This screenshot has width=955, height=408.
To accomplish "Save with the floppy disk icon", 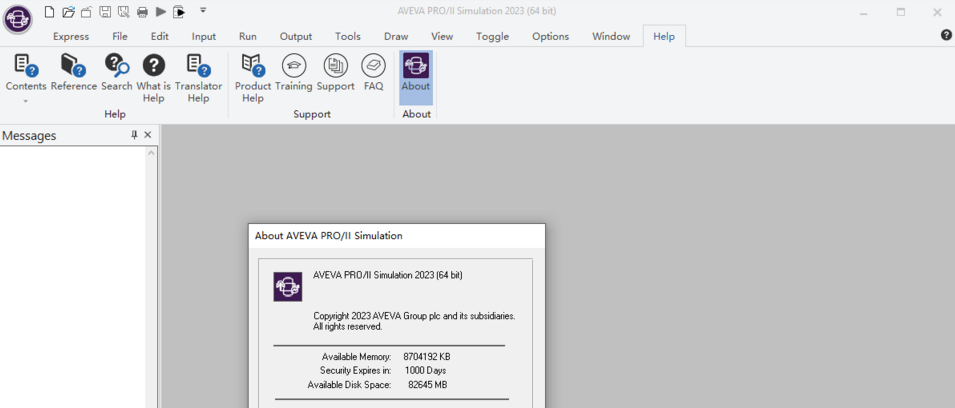I will [x=105, y=11].
